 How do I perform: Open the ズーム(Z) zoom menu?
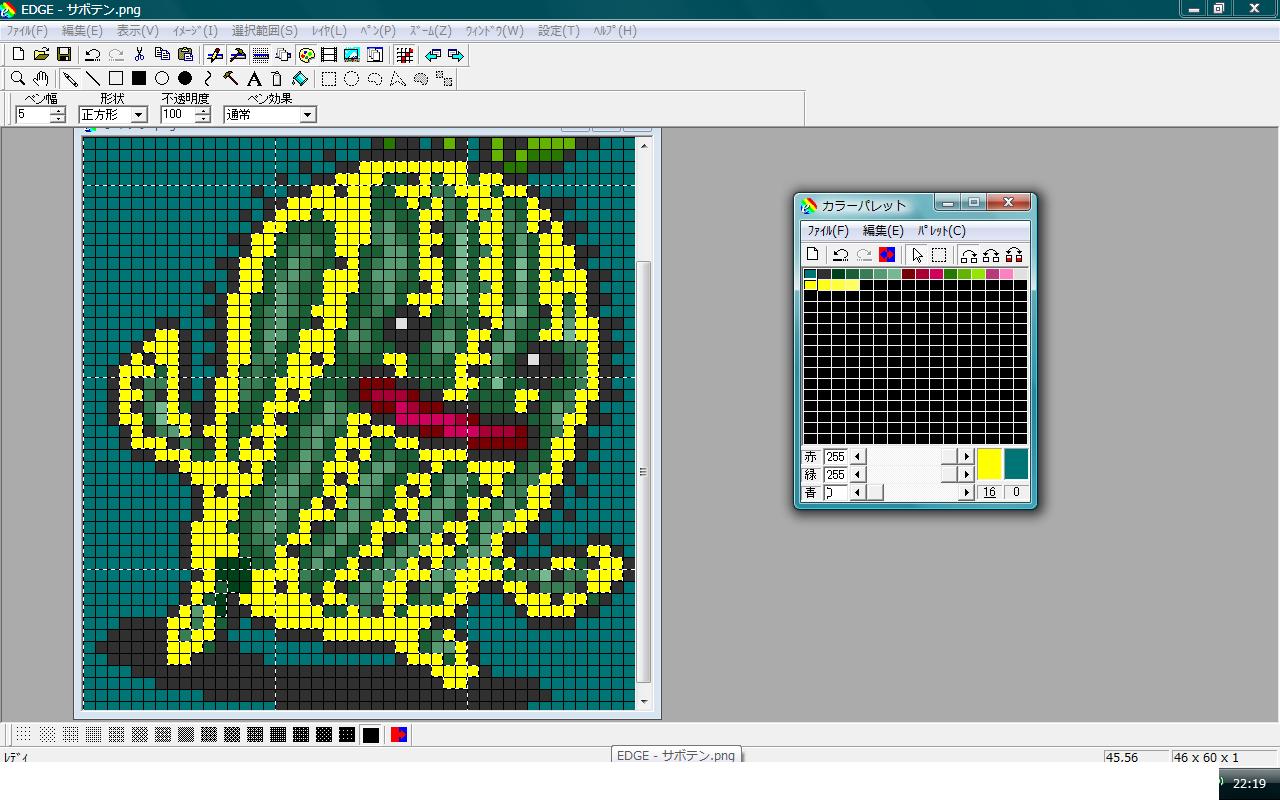[x=431, y=30]
